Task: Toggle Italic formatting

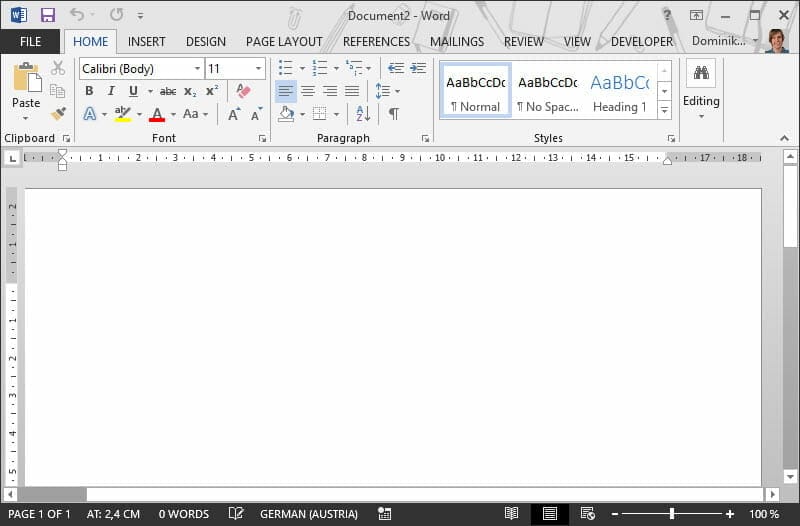Action: [111, 91]
